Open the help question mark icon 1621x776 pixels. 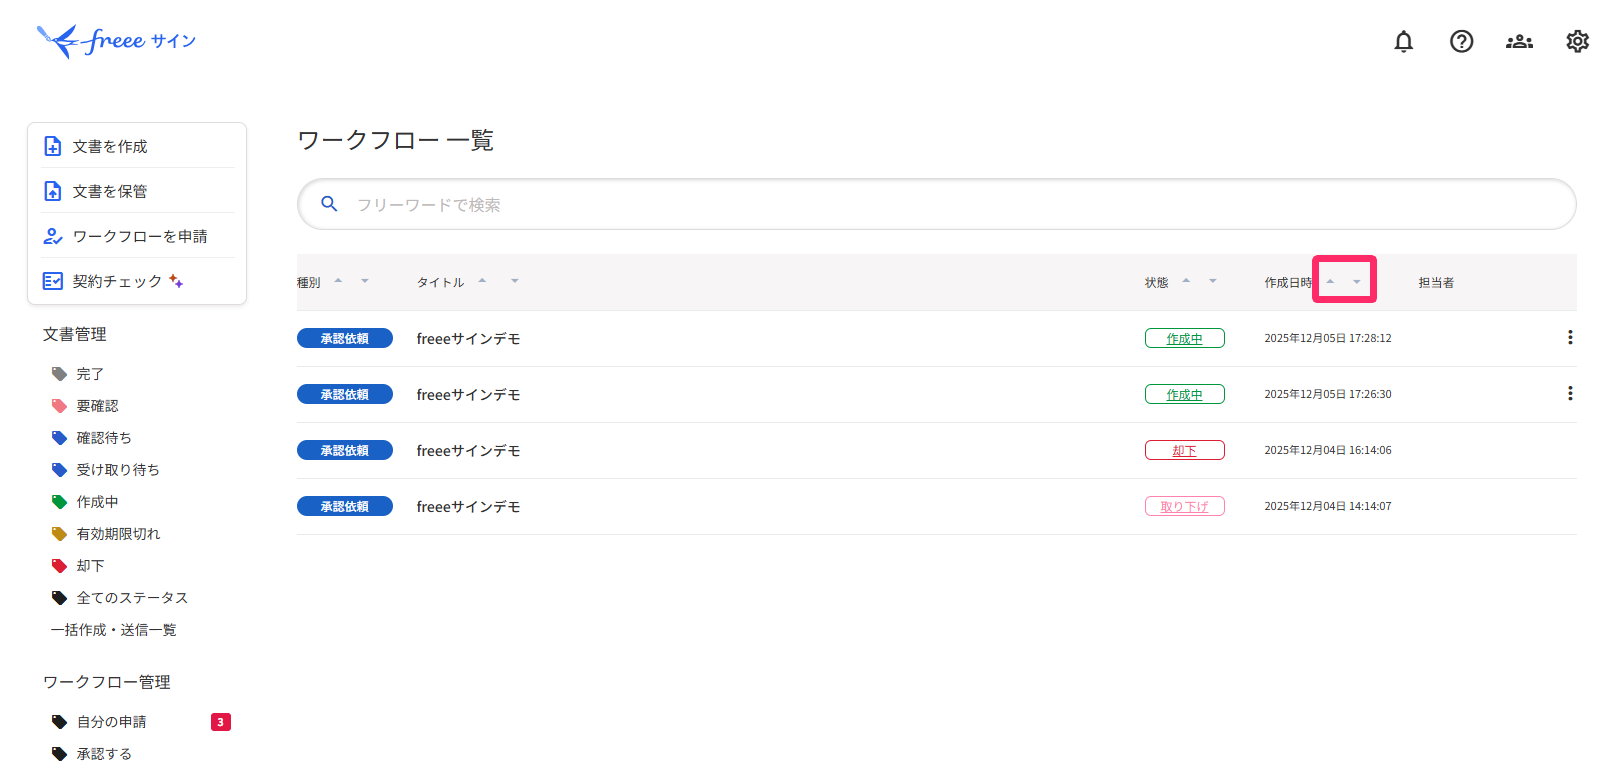1461,41
